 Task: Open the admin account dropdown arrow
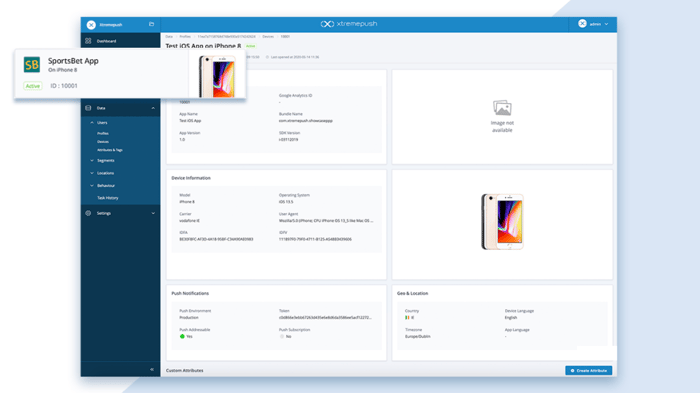606,24
